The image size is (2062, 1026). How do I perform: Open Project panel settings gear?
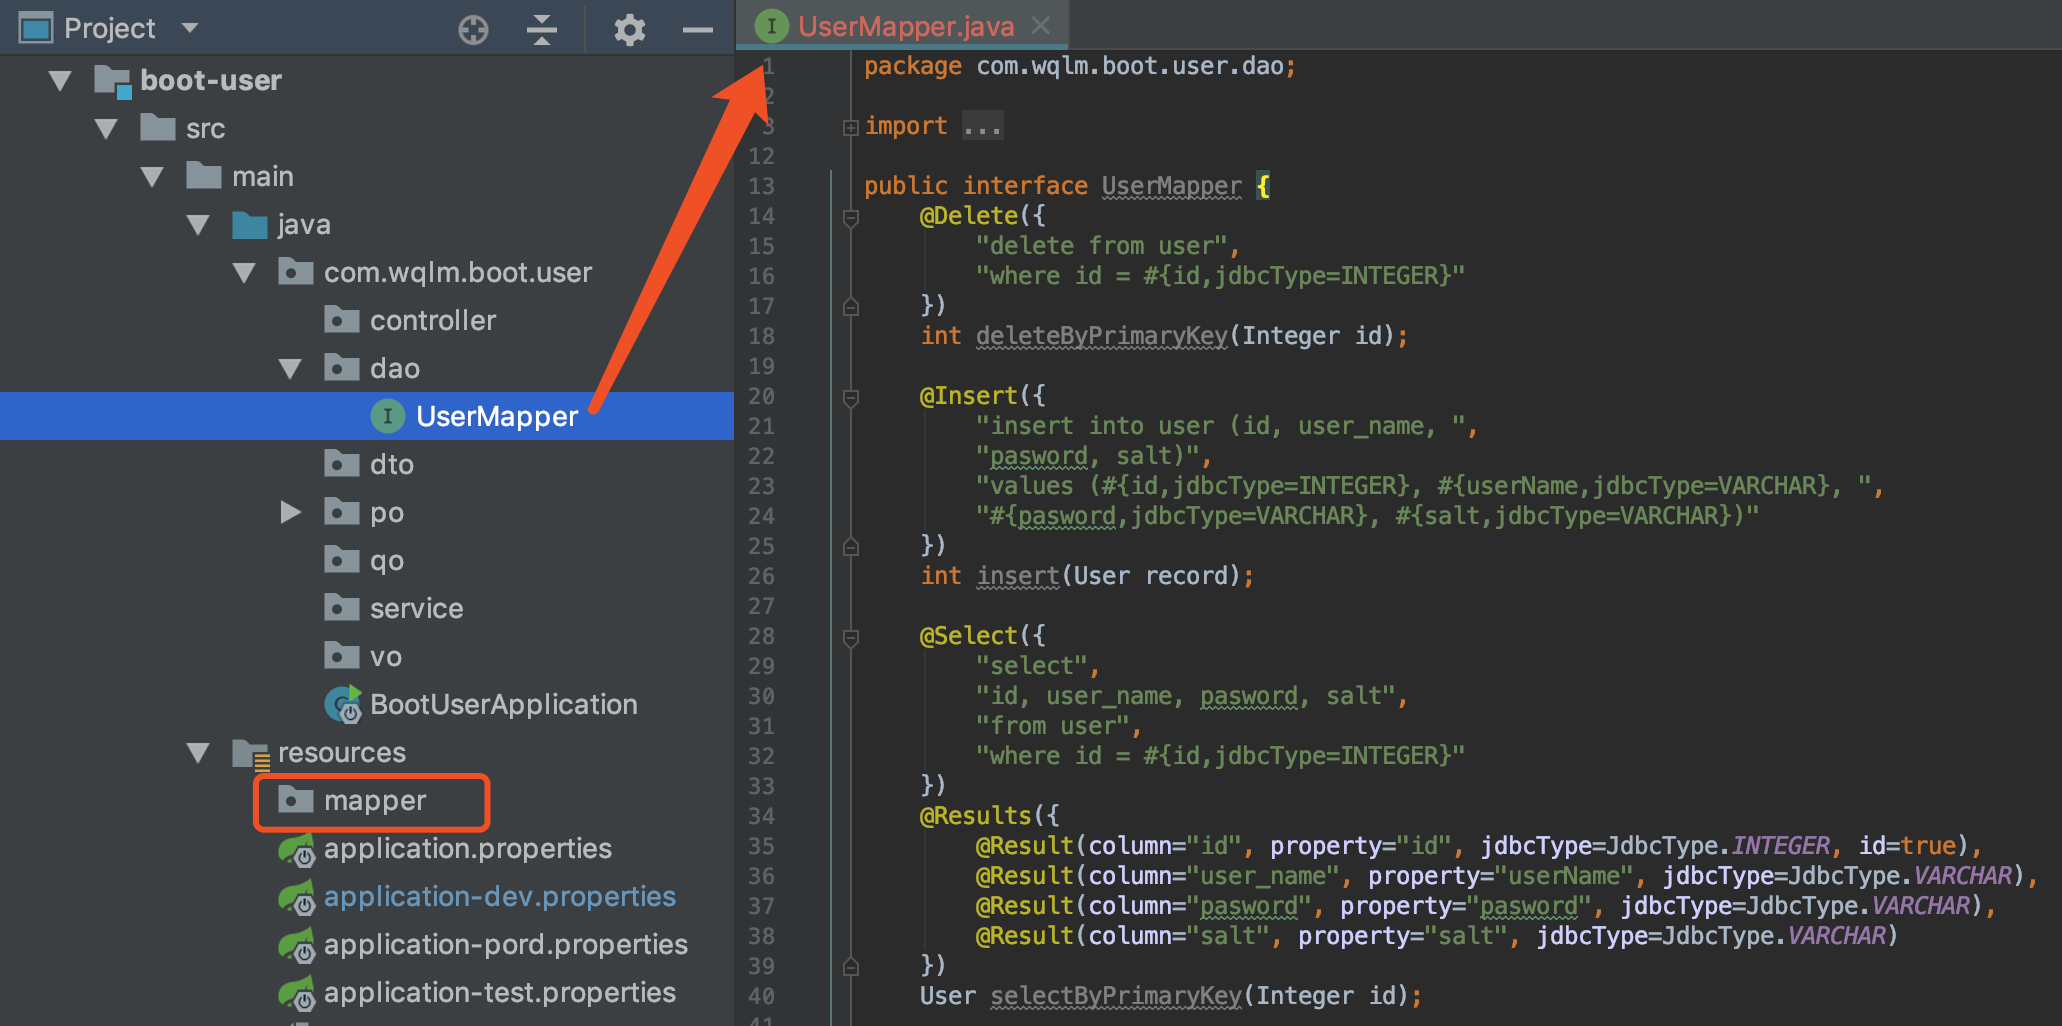[x=629, y=29]
